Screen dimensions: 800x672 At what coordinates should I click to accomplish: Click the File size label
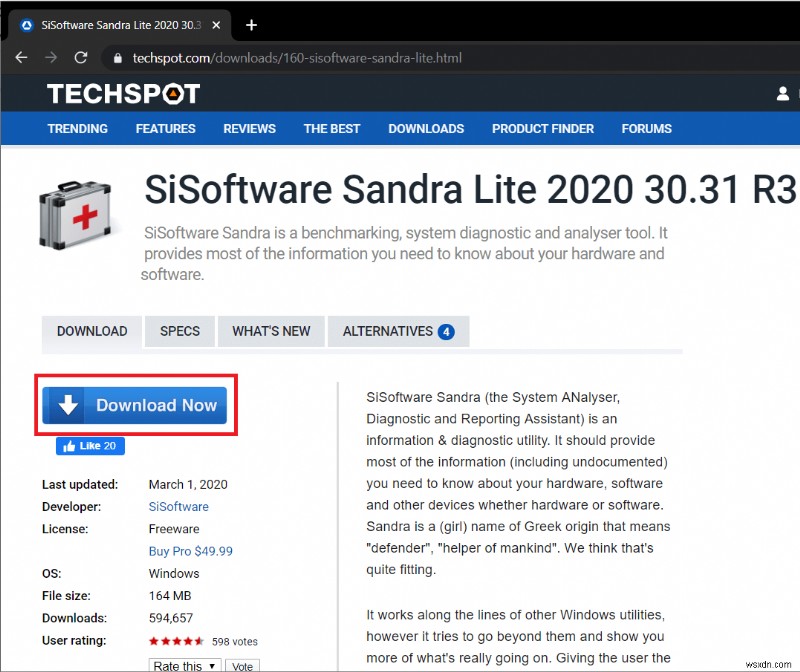66,596
